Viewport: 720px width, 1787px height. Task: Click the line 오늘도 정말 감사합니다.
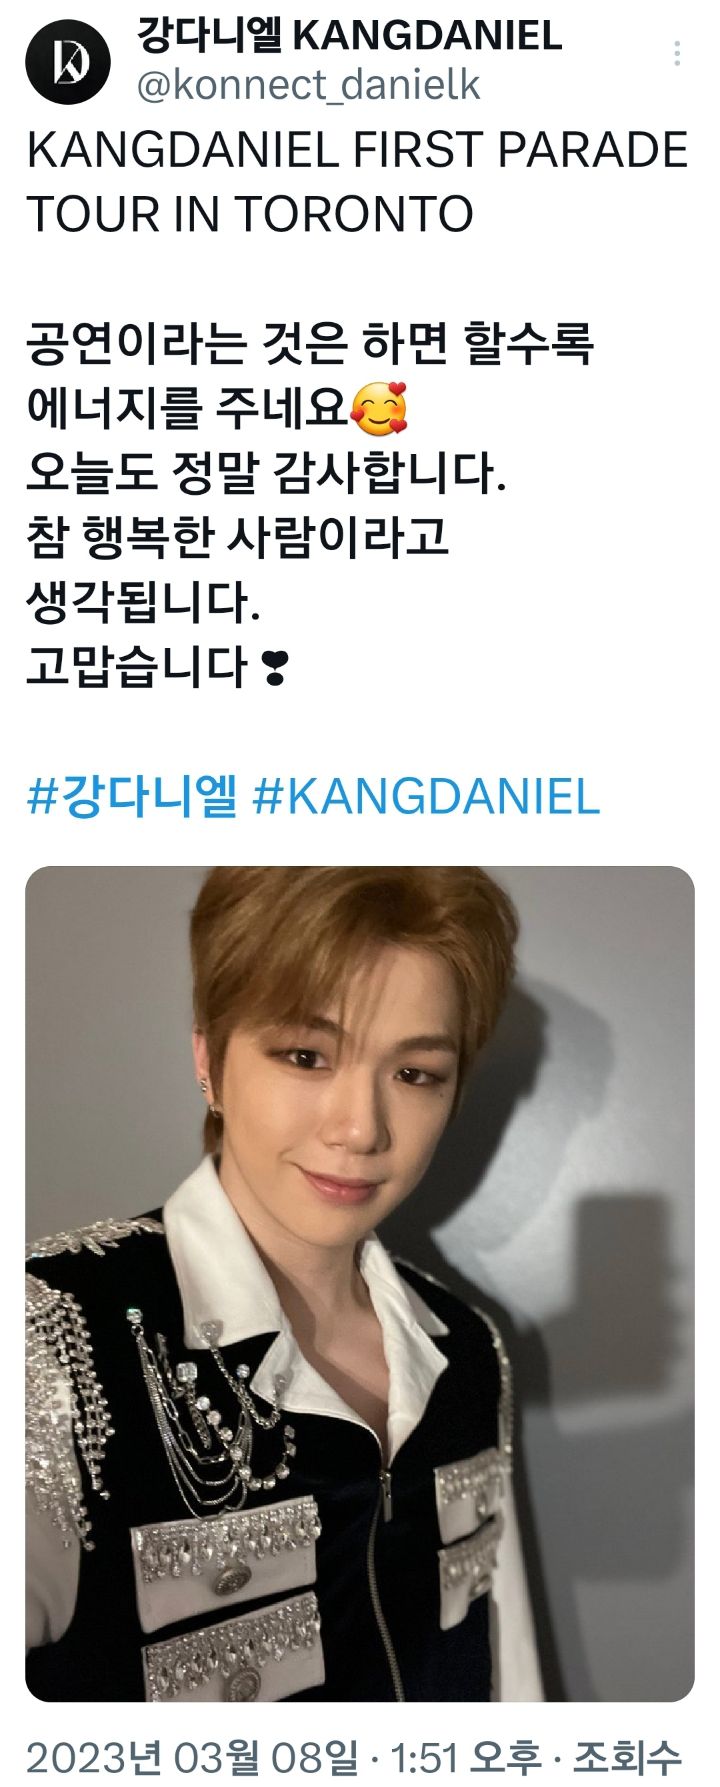[x=267, y=474]
